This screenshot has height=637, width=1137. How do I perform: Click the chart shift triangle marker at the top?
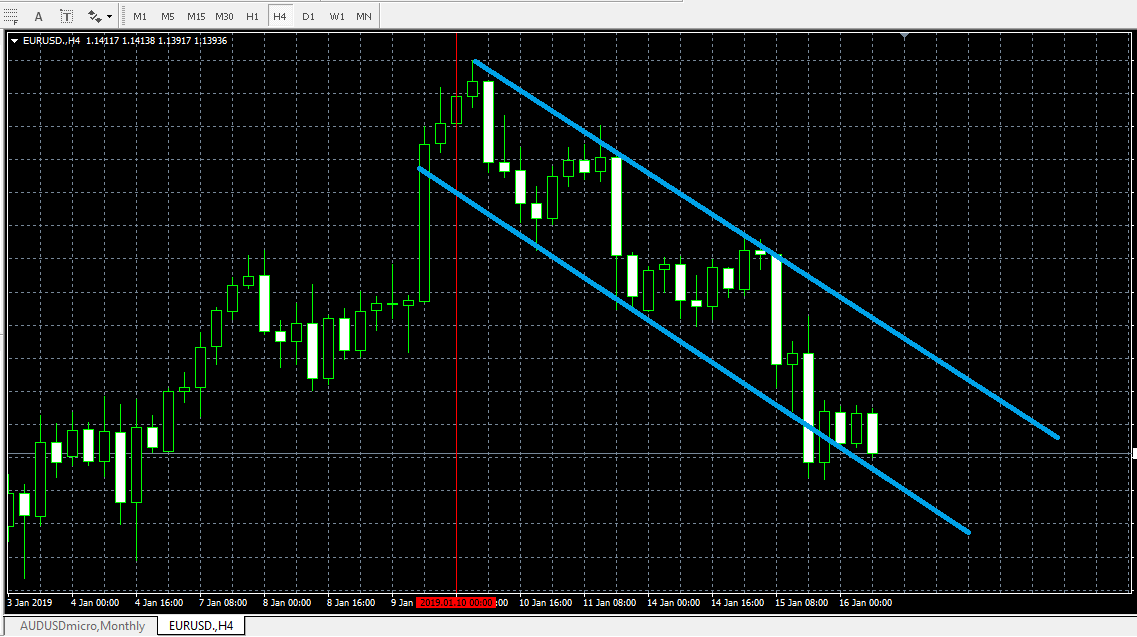tap(904, 37)
